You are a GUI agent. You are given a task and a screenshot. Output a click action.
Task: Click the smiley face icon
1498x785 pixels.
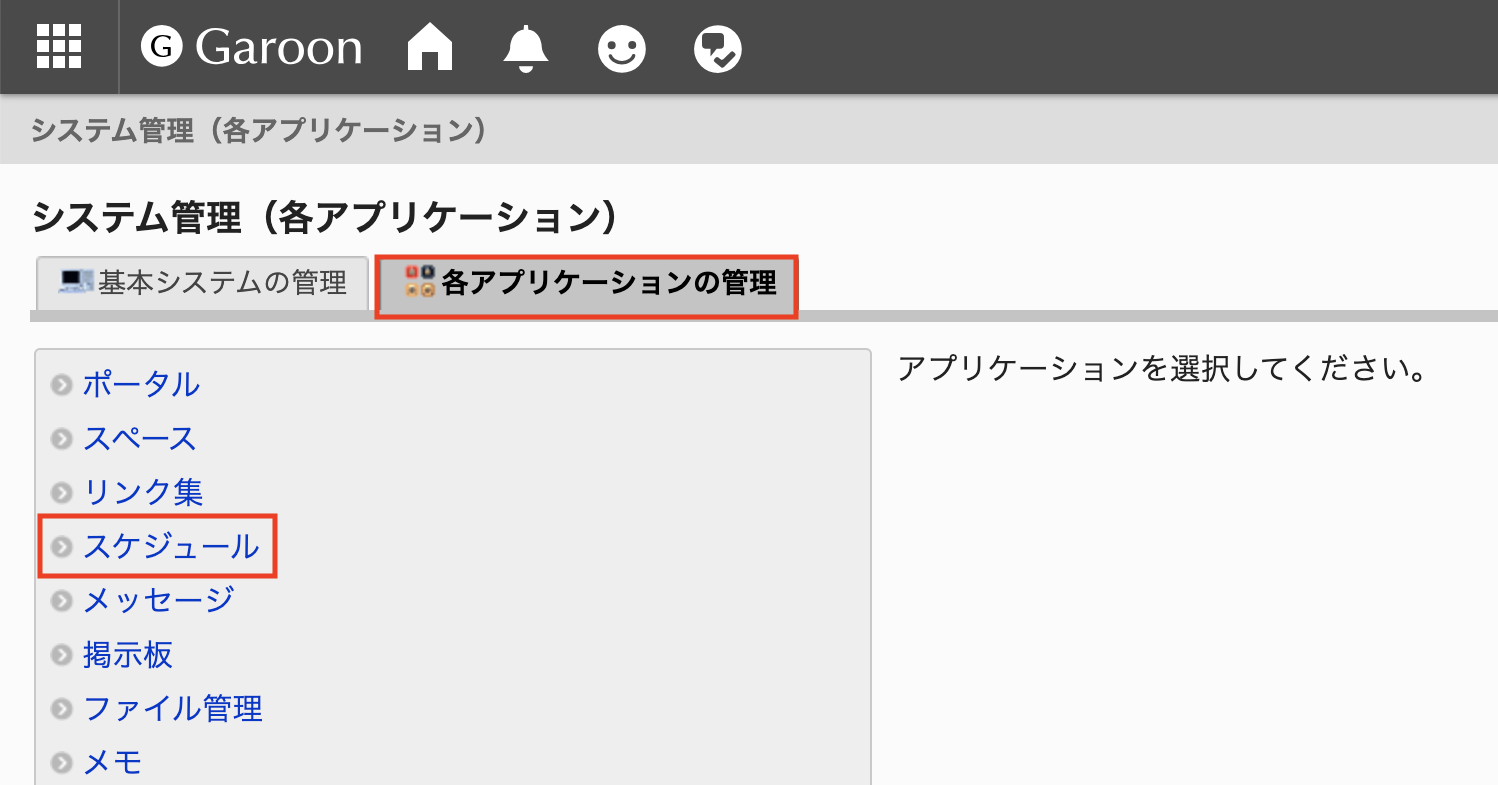[622, 46]
